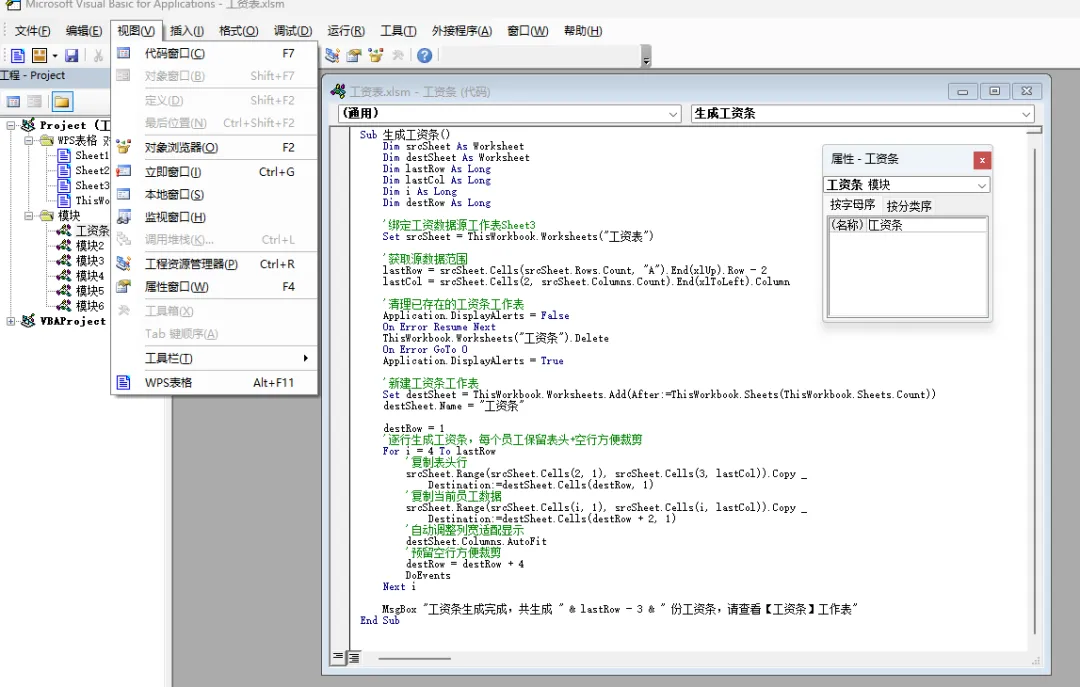Click View Code icon in Project pane

click(x=13, y=102)
